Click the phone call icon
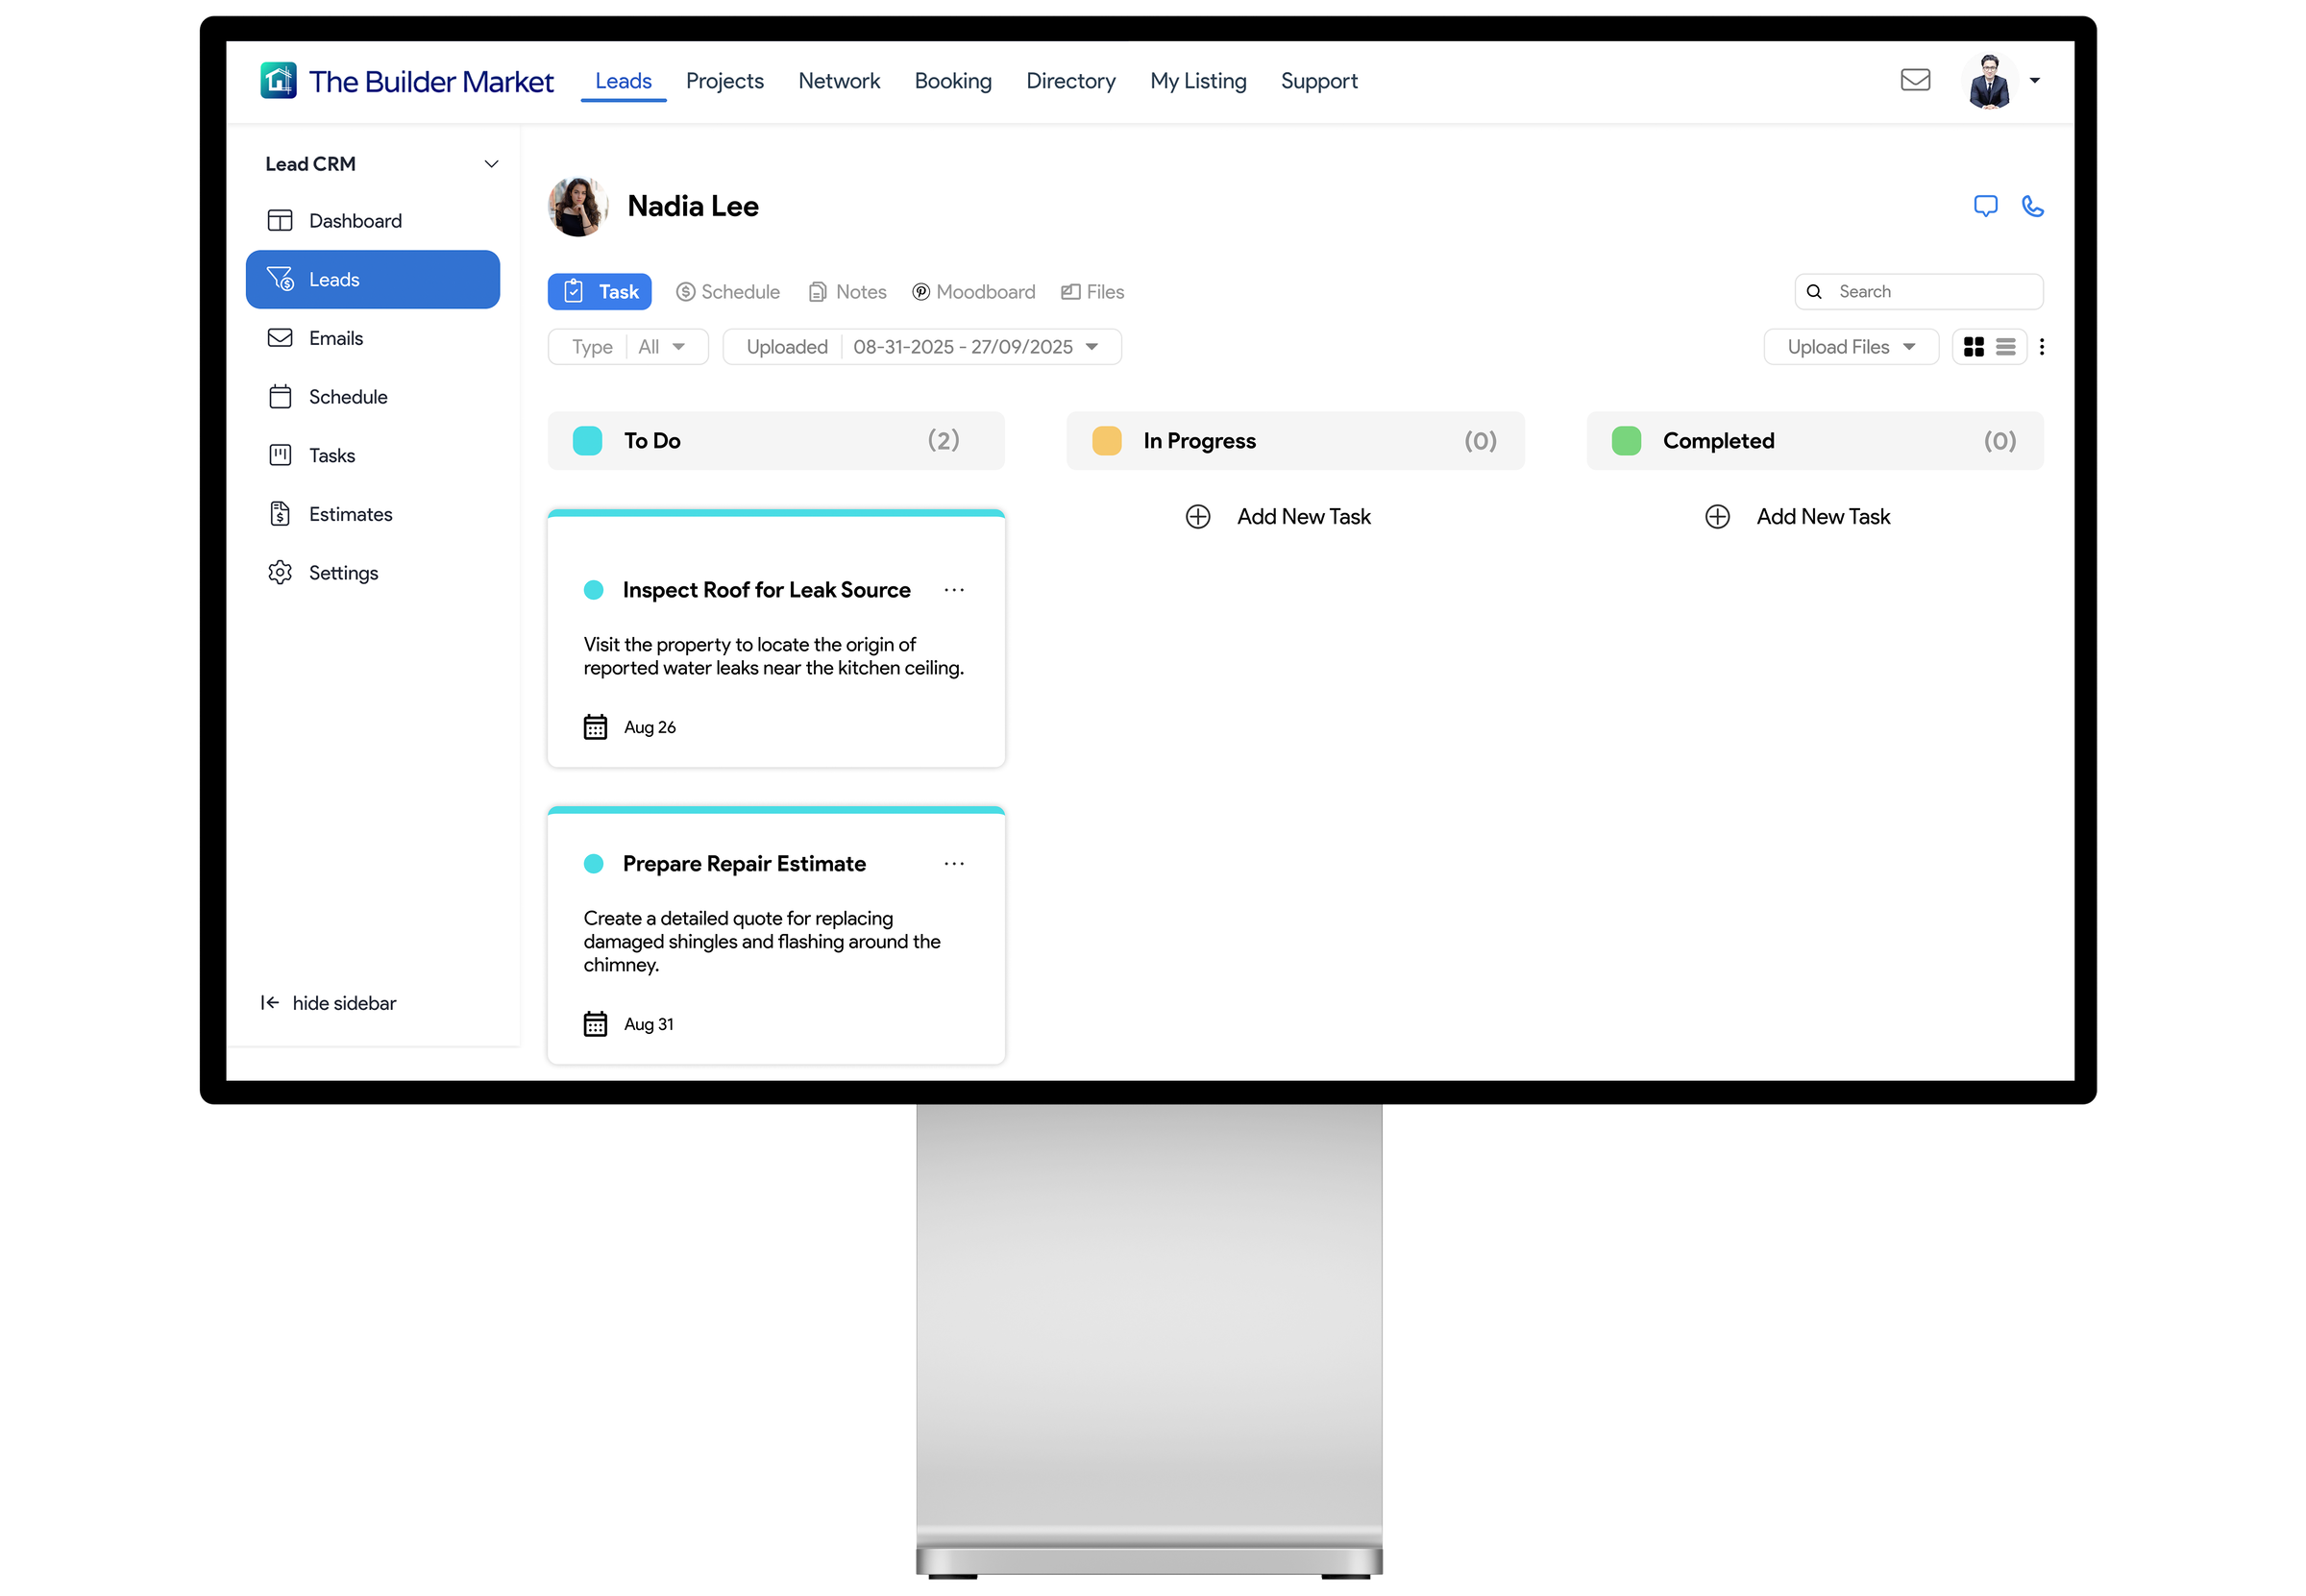The image size is (2306, 1596). pos(2032,206)
